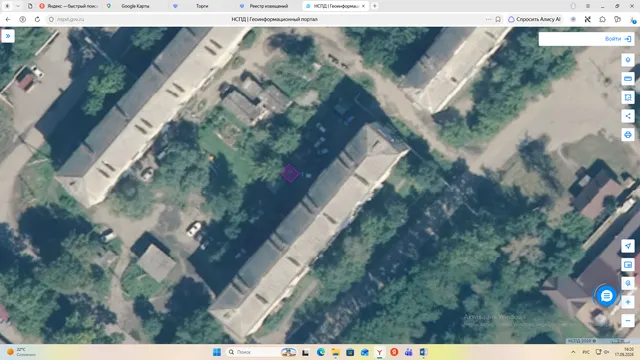640x360 pixels.
Task: Open the overview map panel icon
Action: [x=628, y=265]
